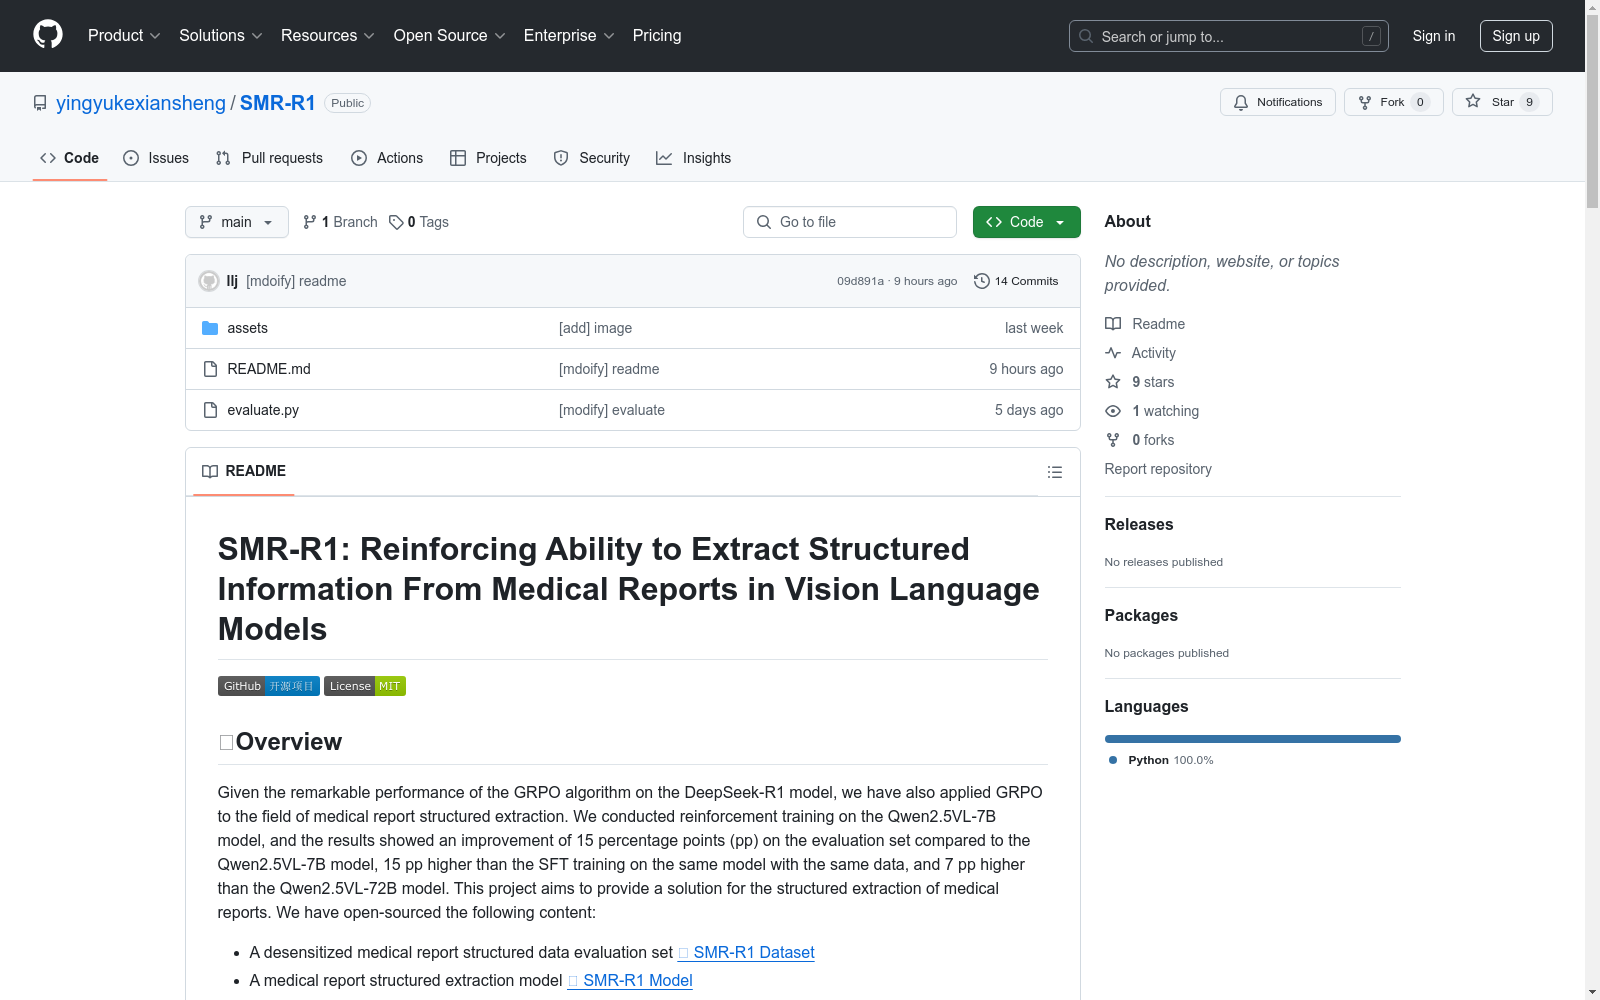
Task: Click the Sign in link
Action: (1434, 36)
